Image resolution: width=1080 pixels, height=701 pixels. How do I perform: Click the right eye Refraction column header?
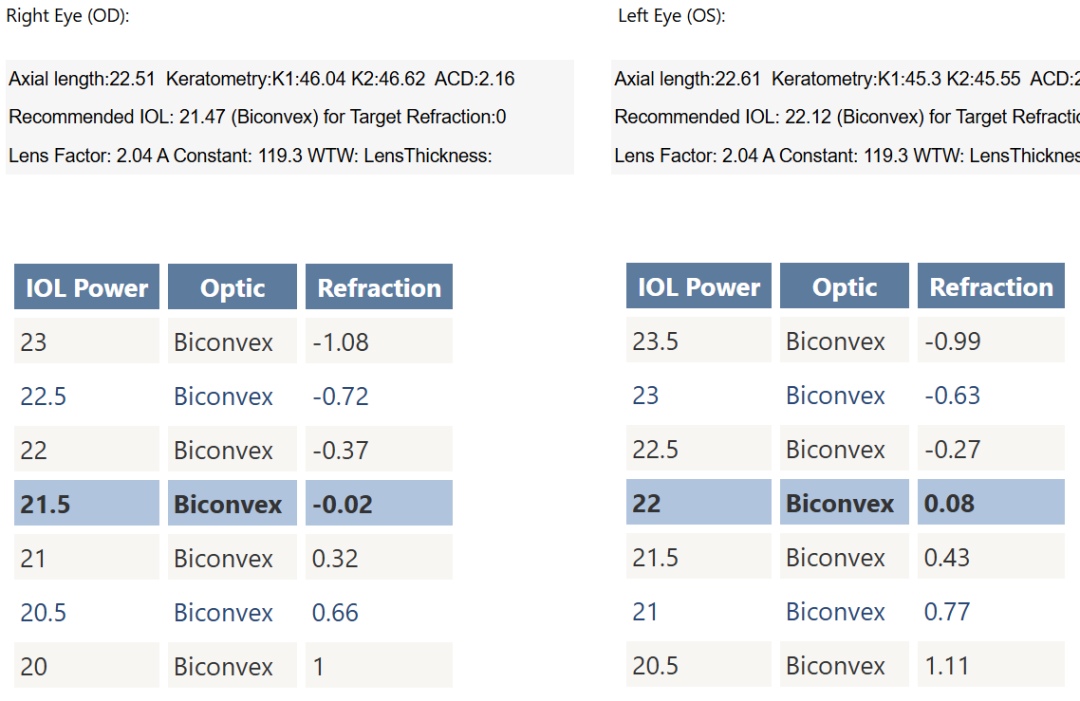[379, 288]
